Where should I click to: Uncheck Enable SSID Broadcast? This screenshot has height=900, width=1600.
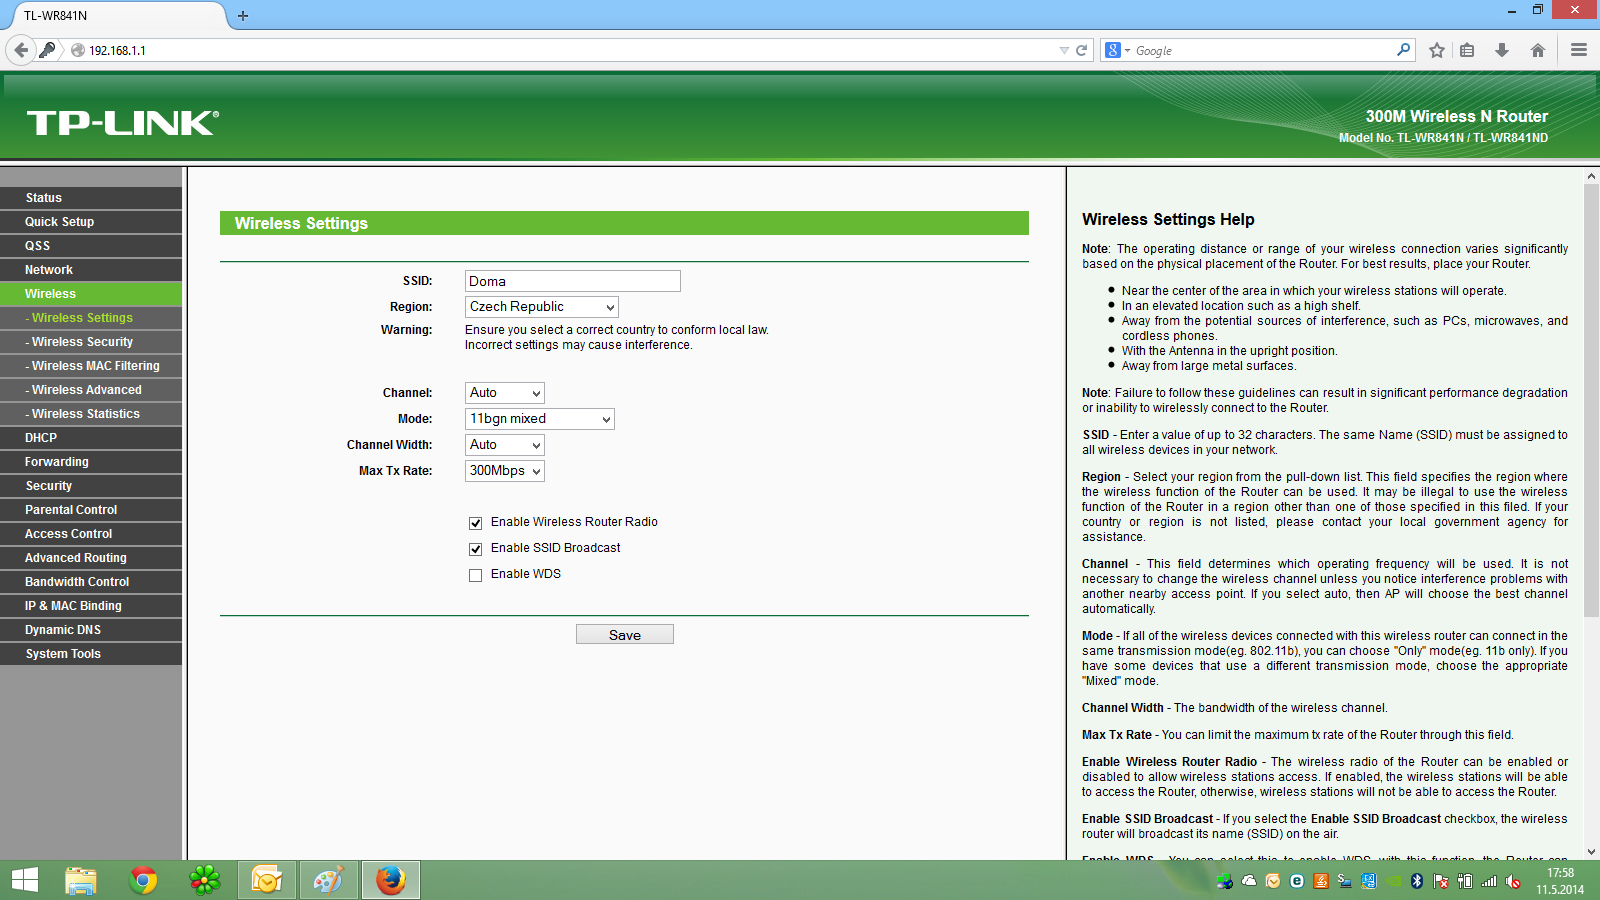coord(476,549)
